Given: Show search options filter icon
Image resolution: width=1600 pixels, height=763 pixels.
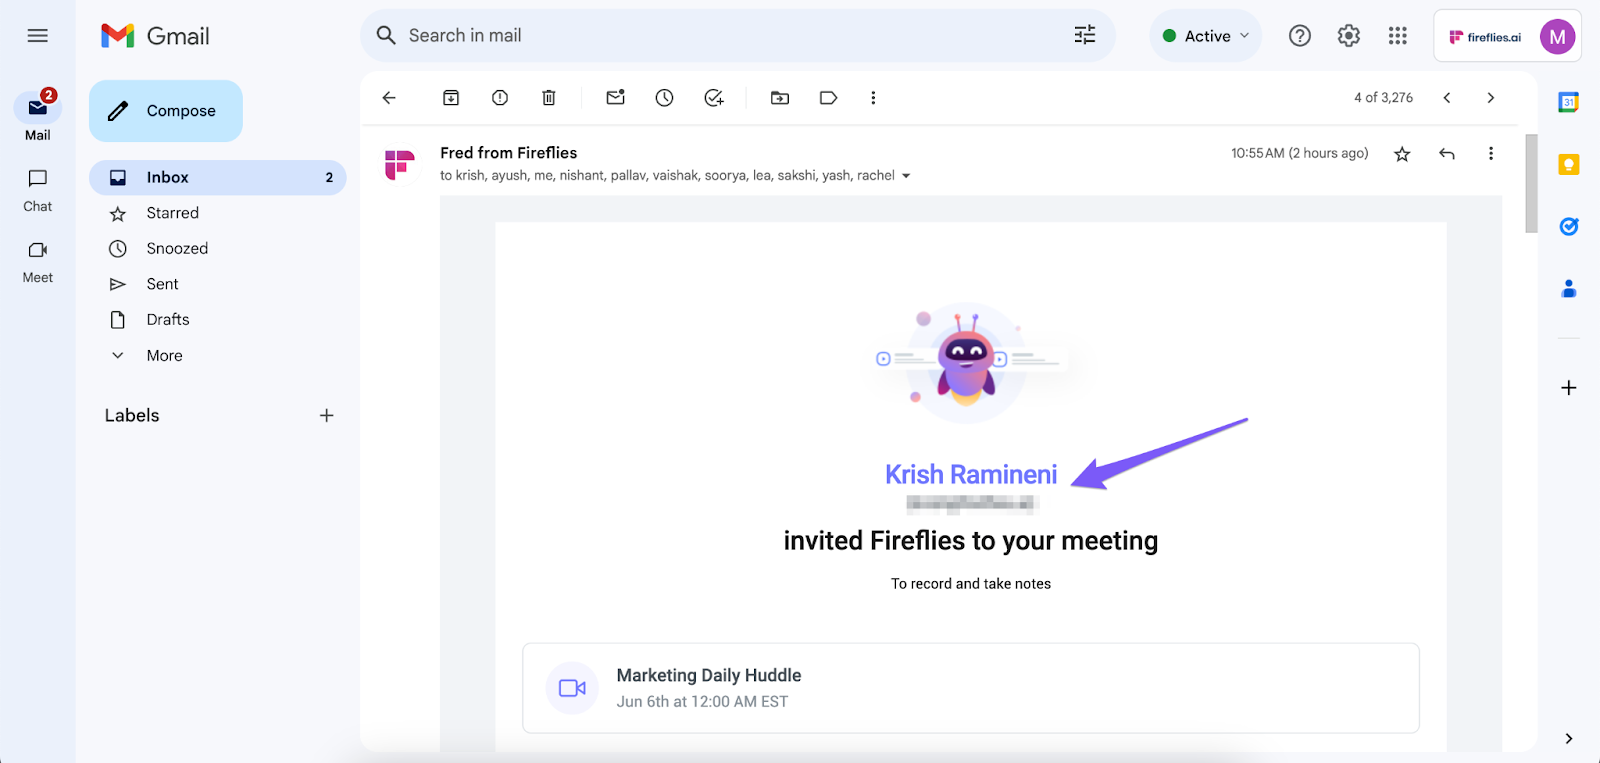Looking at the screenshot, I should tap(1085, 36).
